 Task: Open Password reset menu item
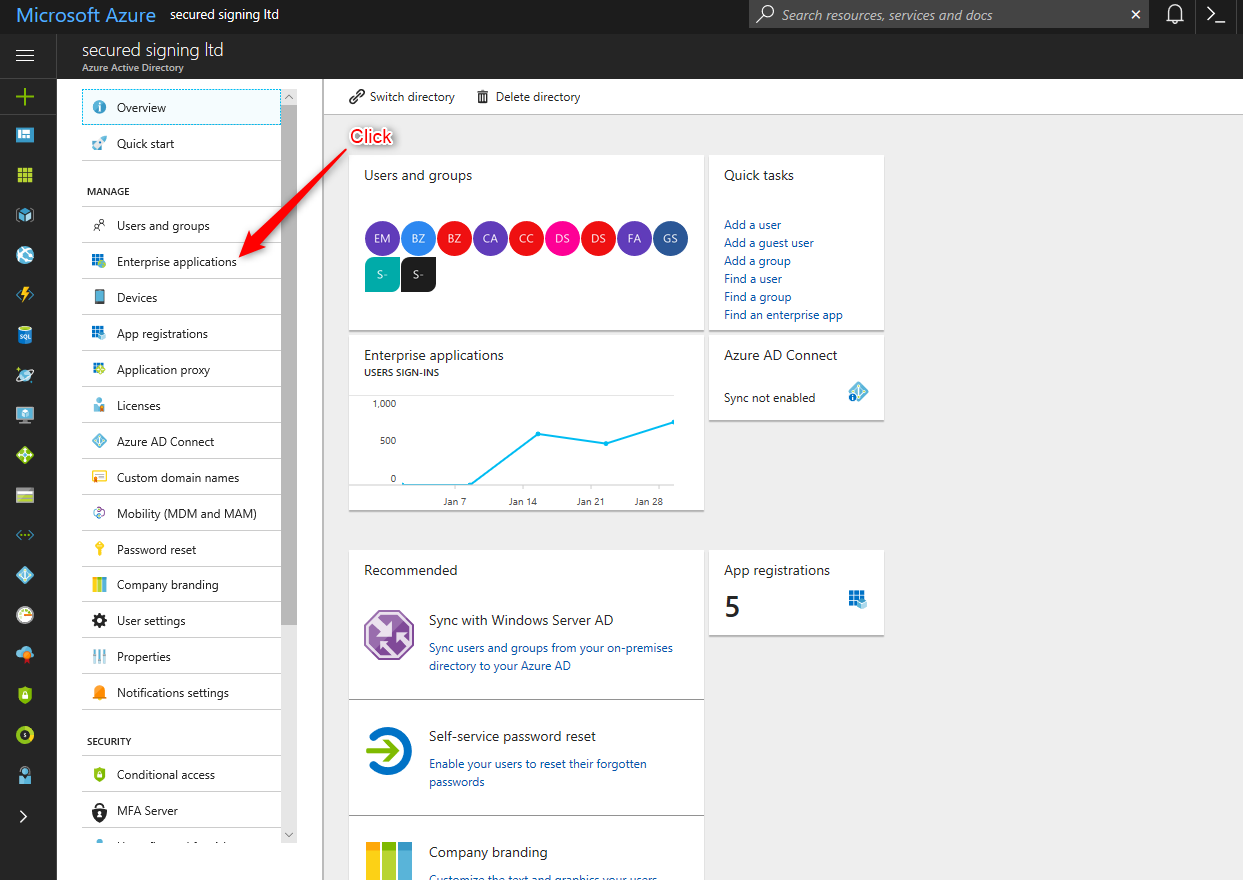click(x=181, y=549)
